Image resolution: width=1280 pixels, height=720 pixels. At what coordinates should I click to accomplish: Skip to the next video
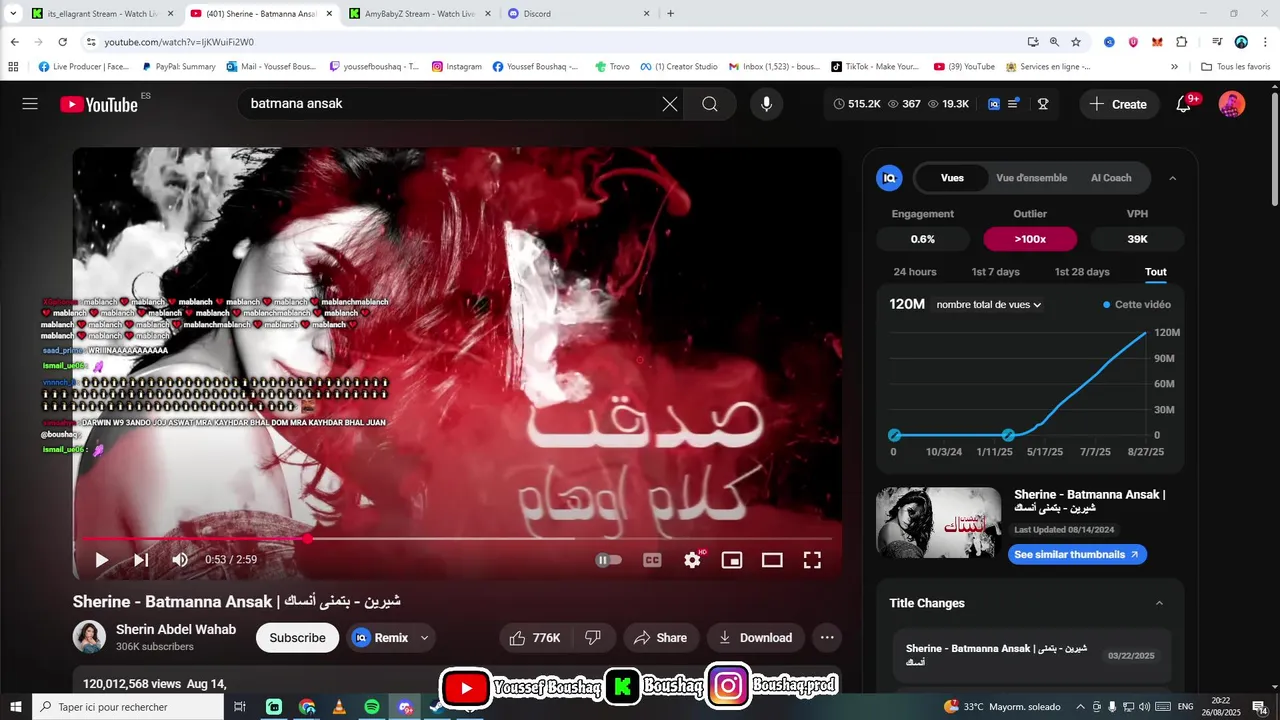[x=141, y=560]
